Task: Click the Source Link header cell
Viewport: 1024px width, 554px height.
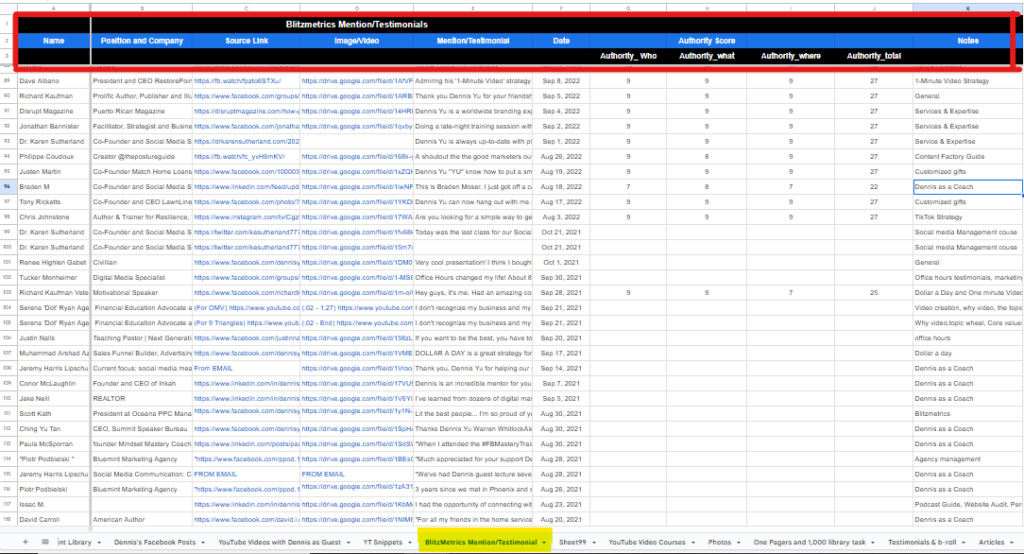Action: pyautogui.click(x=247, y=41)
